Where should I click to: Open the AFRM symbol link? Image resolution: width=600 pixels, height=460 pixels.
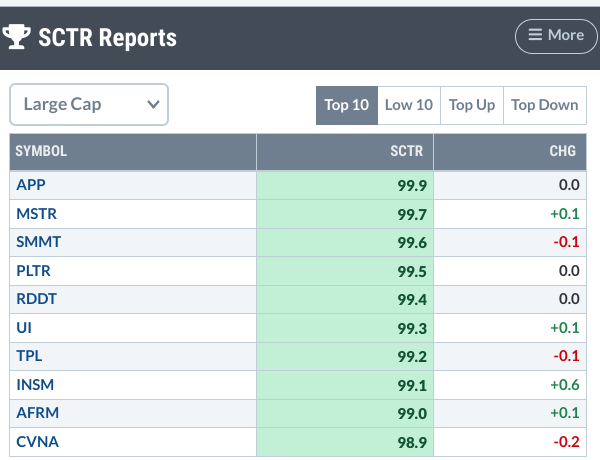pyautogui.click(x=38, y=413)
